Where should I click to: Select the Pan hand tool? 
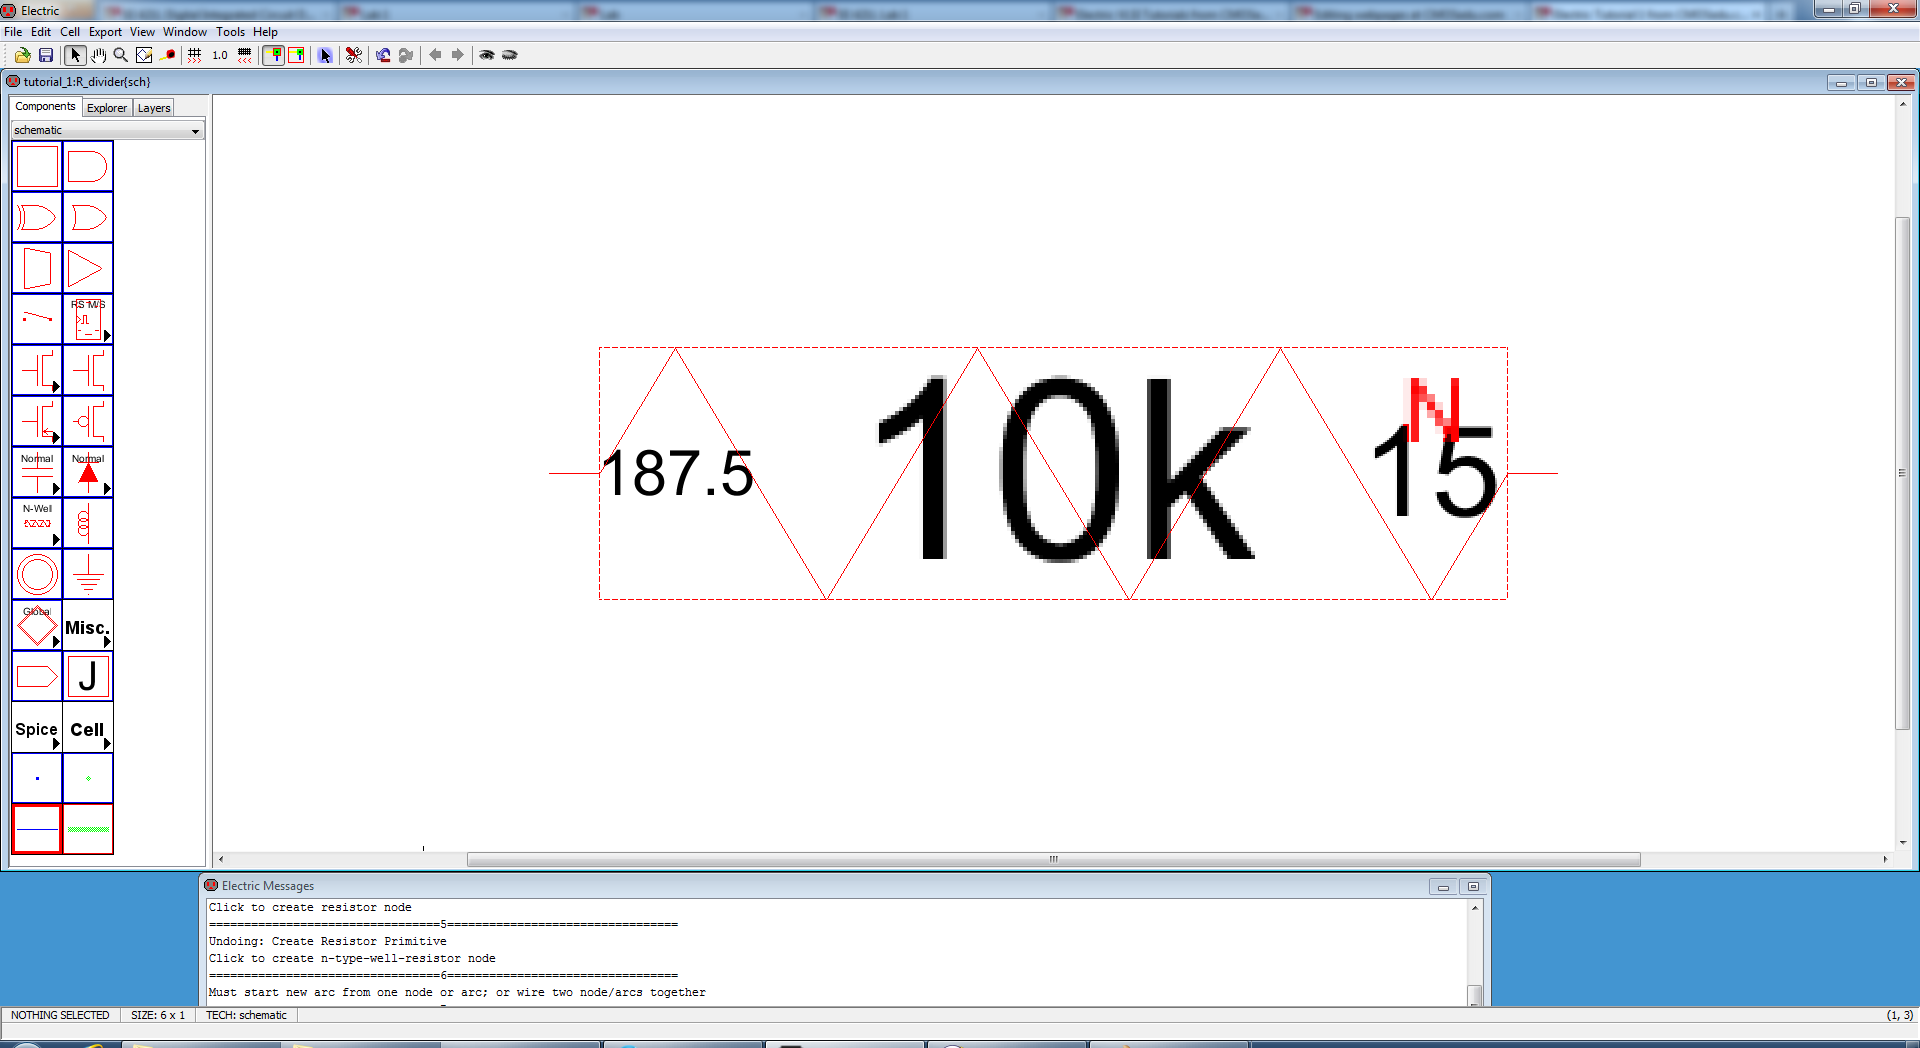tap(98, 55)
